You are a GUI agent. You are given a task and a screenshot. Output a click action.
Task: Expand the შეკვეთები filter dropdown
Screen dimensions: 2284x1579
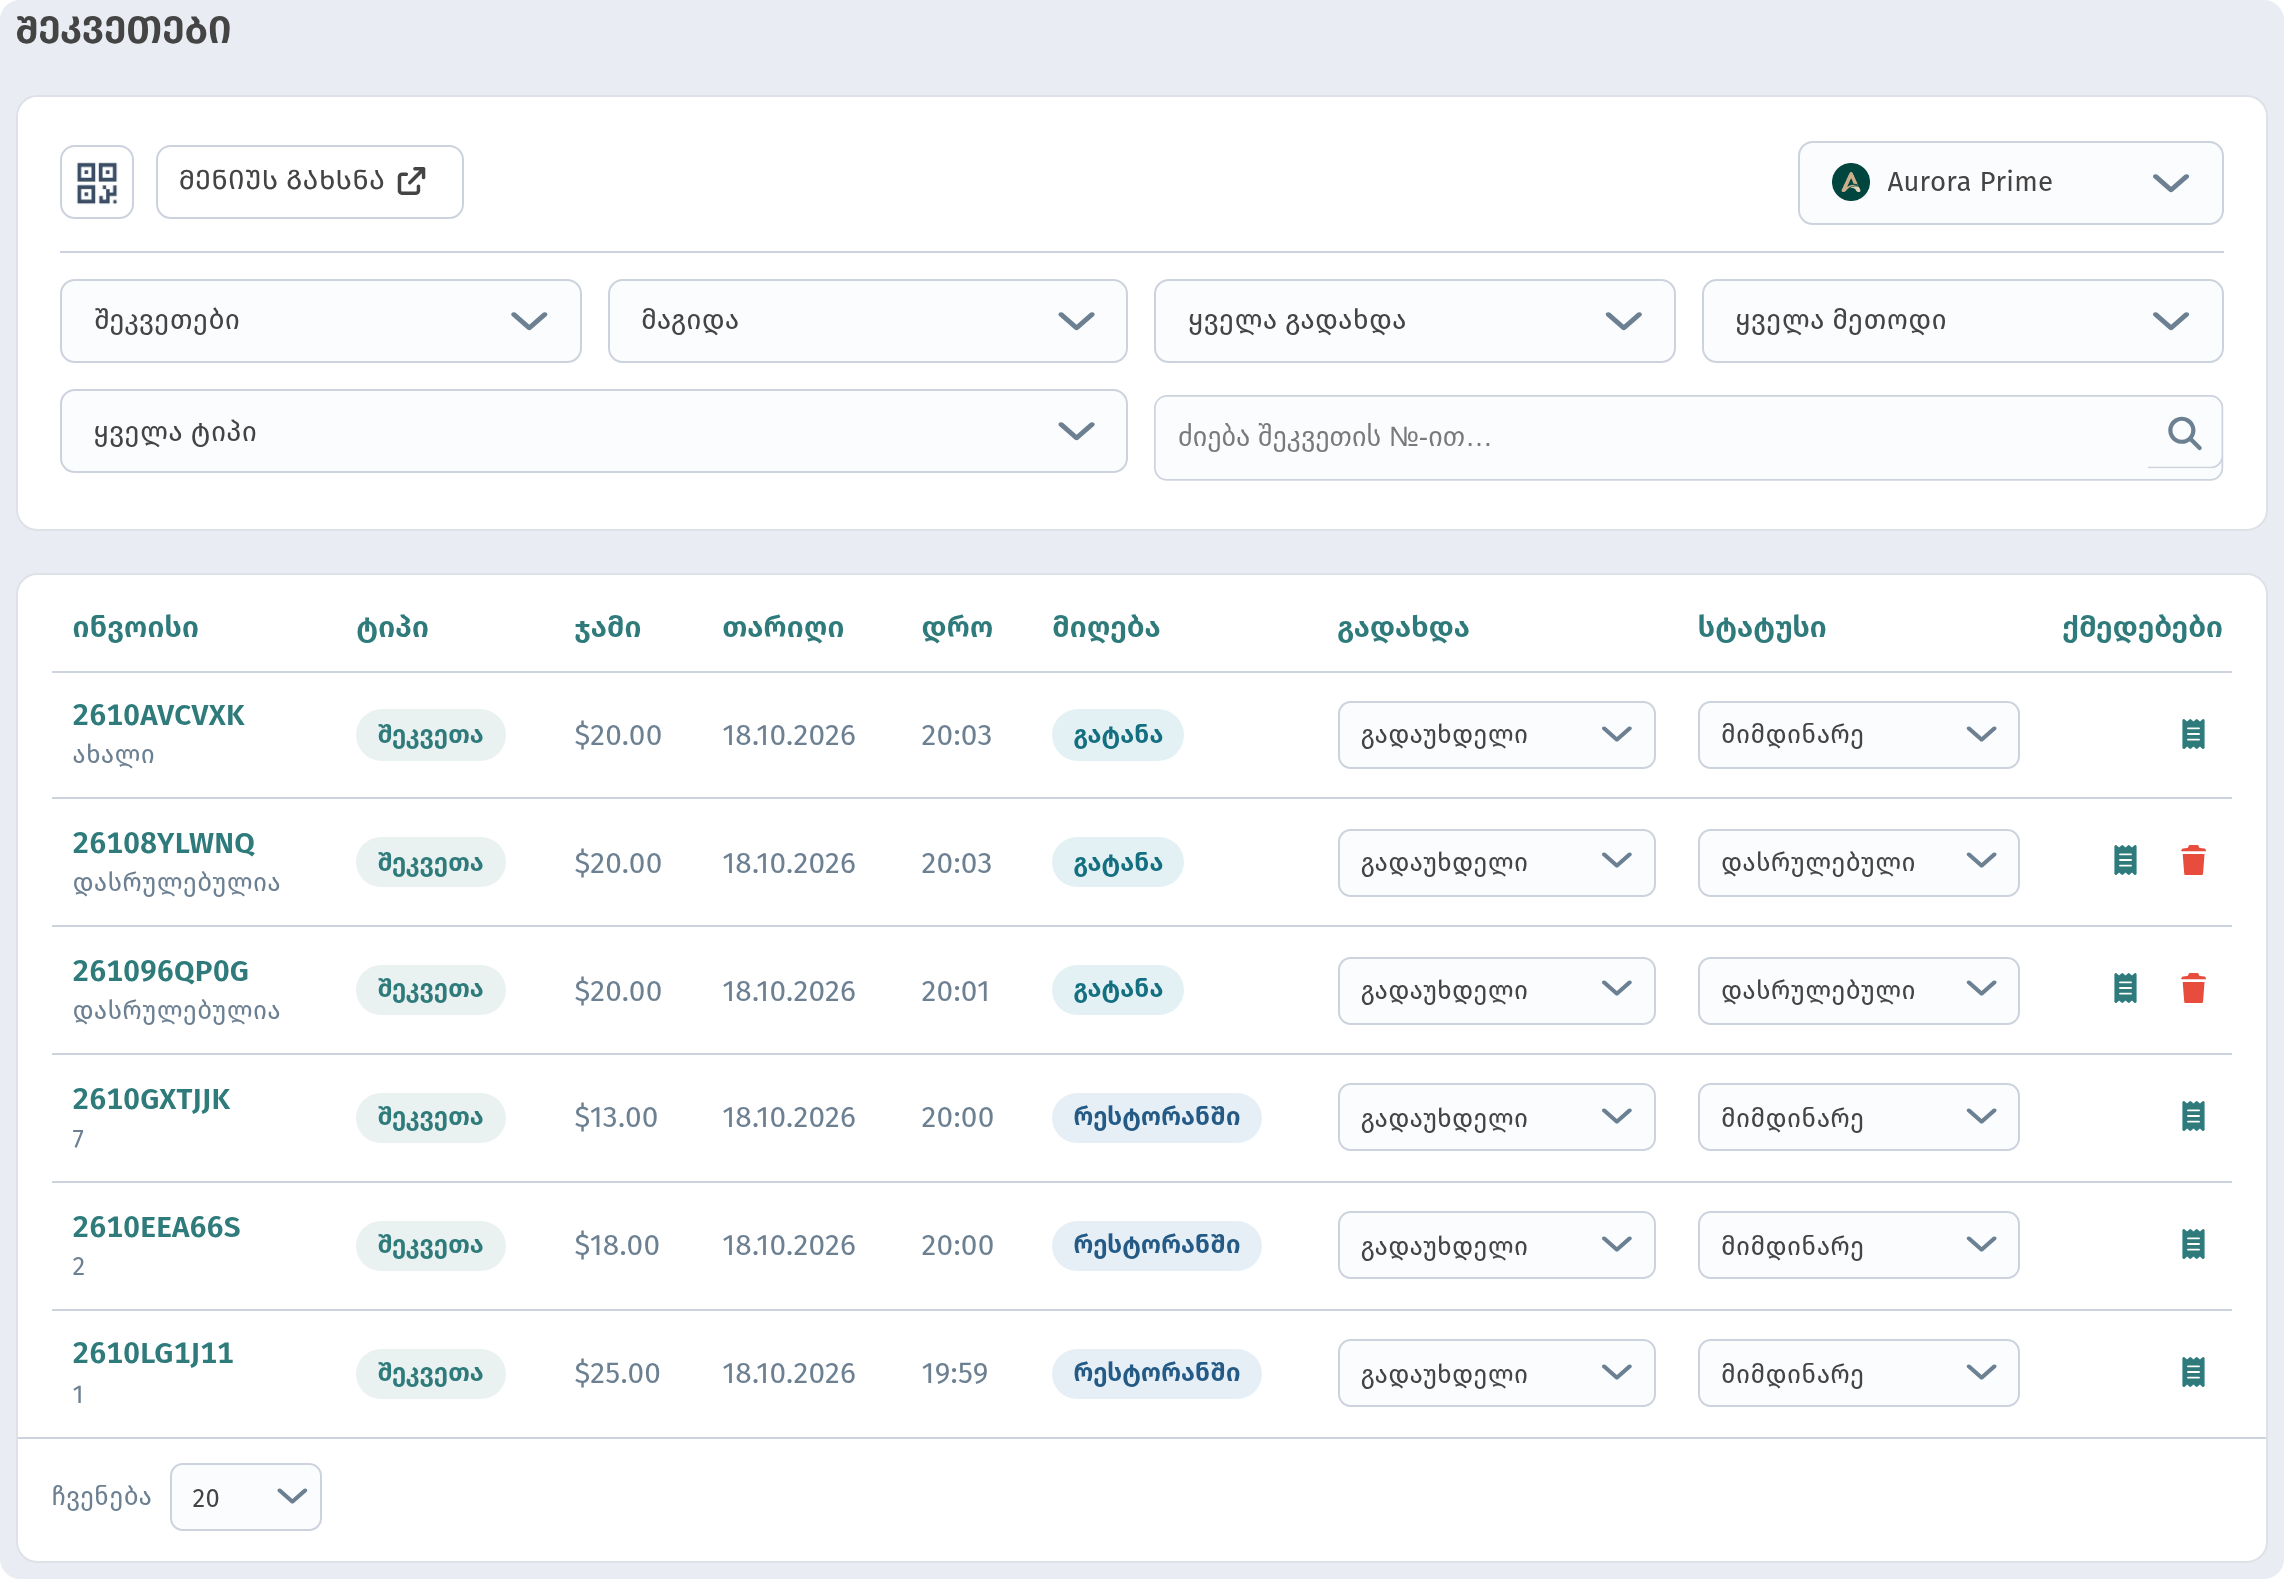320,321
